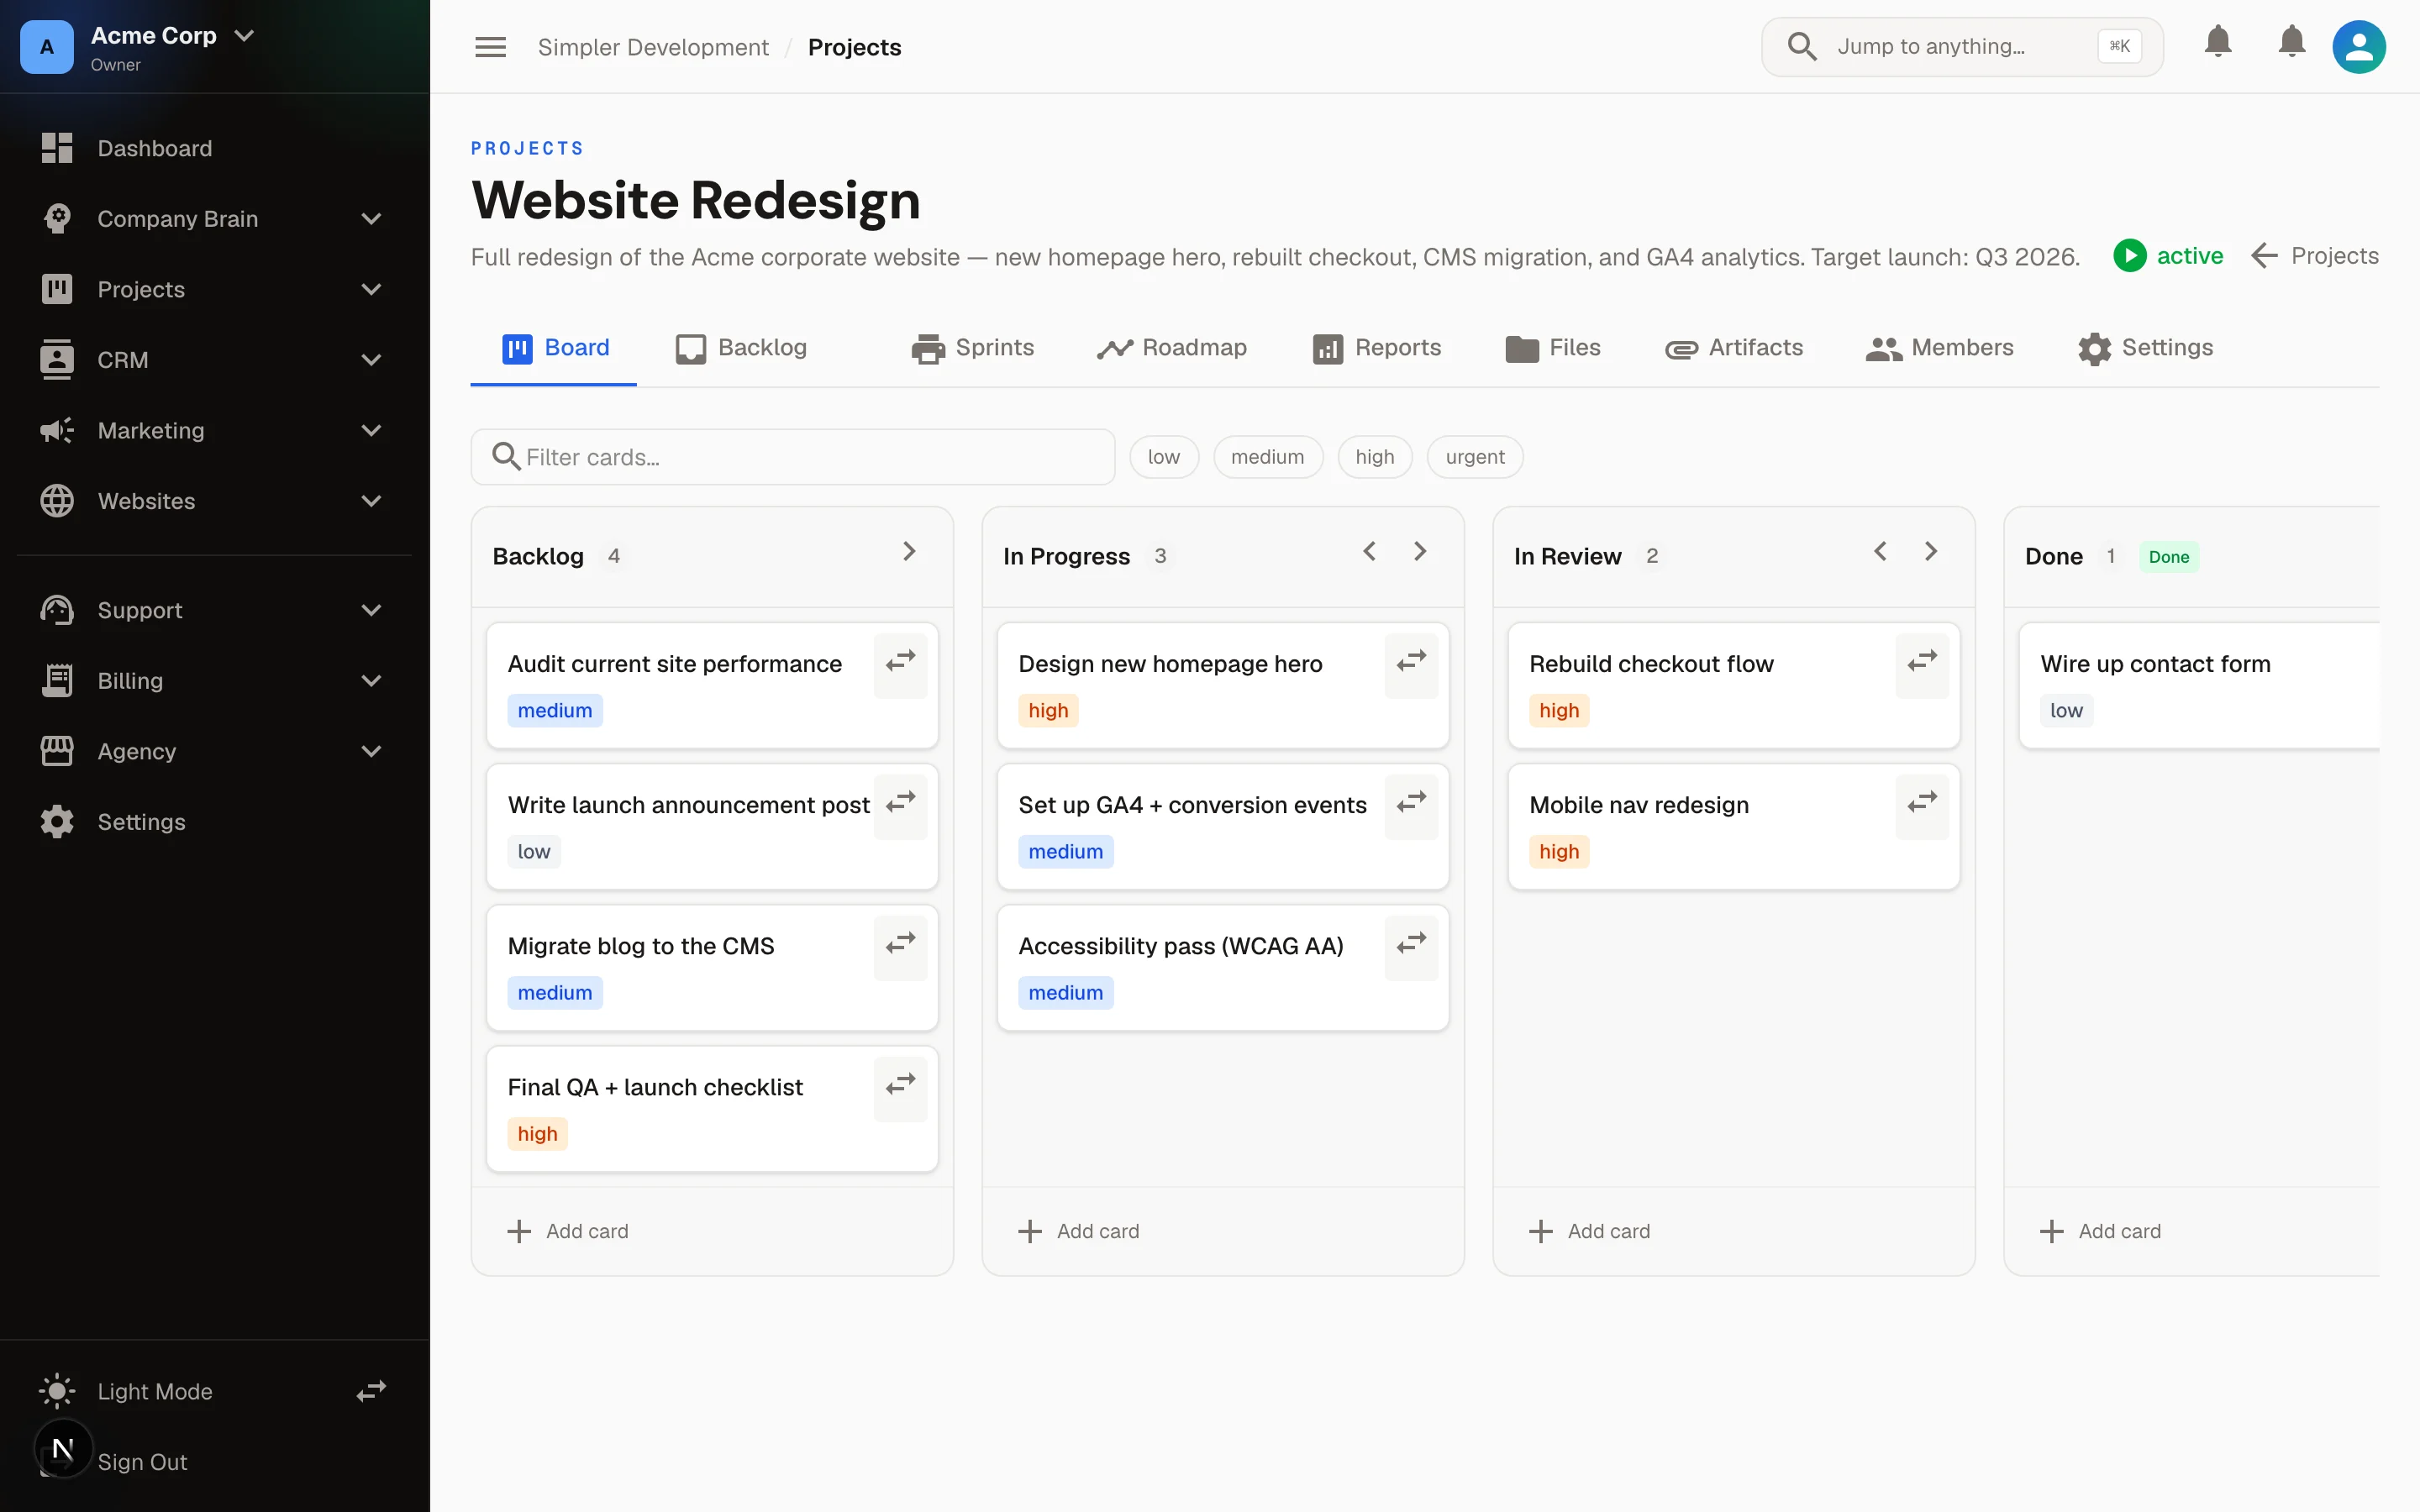The height and width of the screenshot is (1512, 2420).
Task: Move Backlog column right with its arrow
Action: point(909,552)
